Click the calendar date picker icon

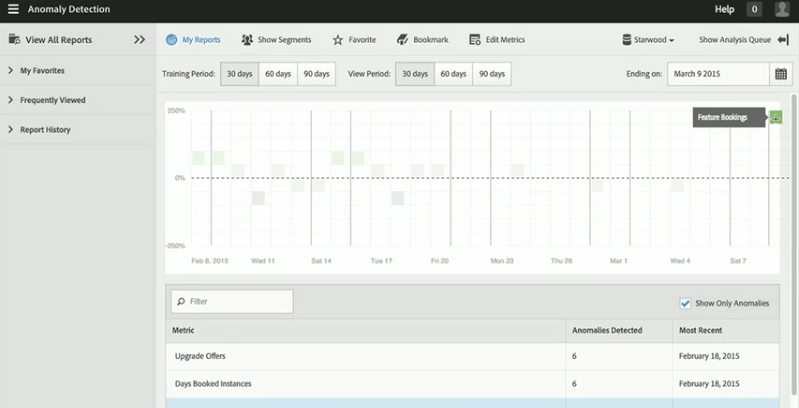(780, 75)
